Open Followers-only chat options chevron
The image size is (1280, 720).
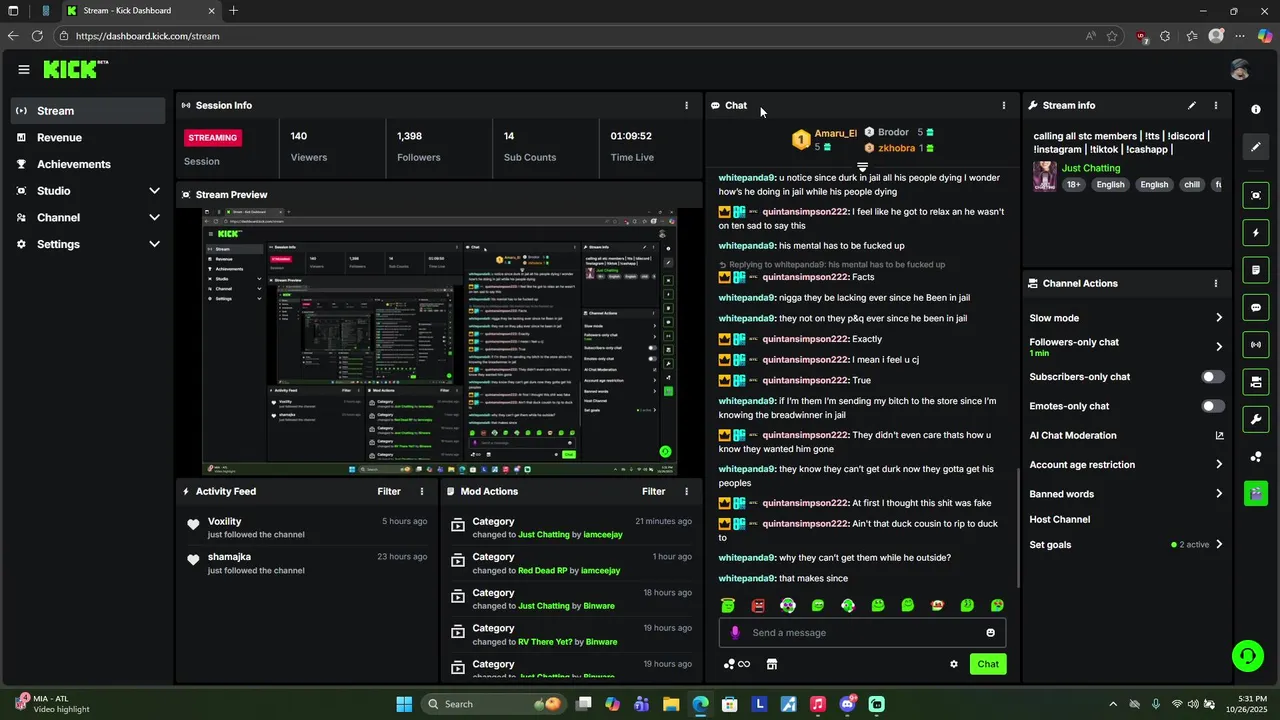pyautogui.click(x=1219, y=347)
